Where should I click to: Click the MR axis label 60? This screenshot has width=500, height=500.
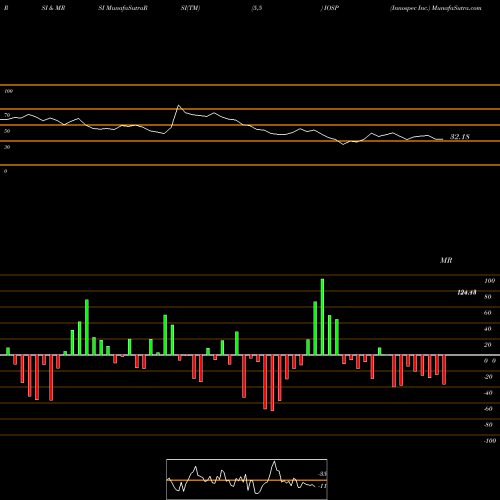click(488, 313)
